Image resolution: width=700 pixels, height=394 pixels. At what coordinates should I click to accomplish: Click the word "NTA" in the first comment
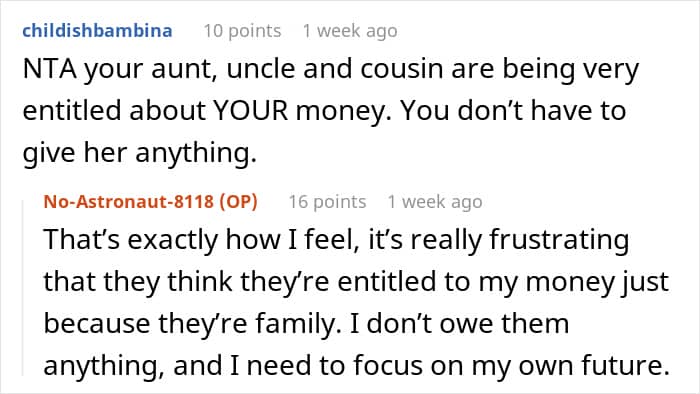50,70
